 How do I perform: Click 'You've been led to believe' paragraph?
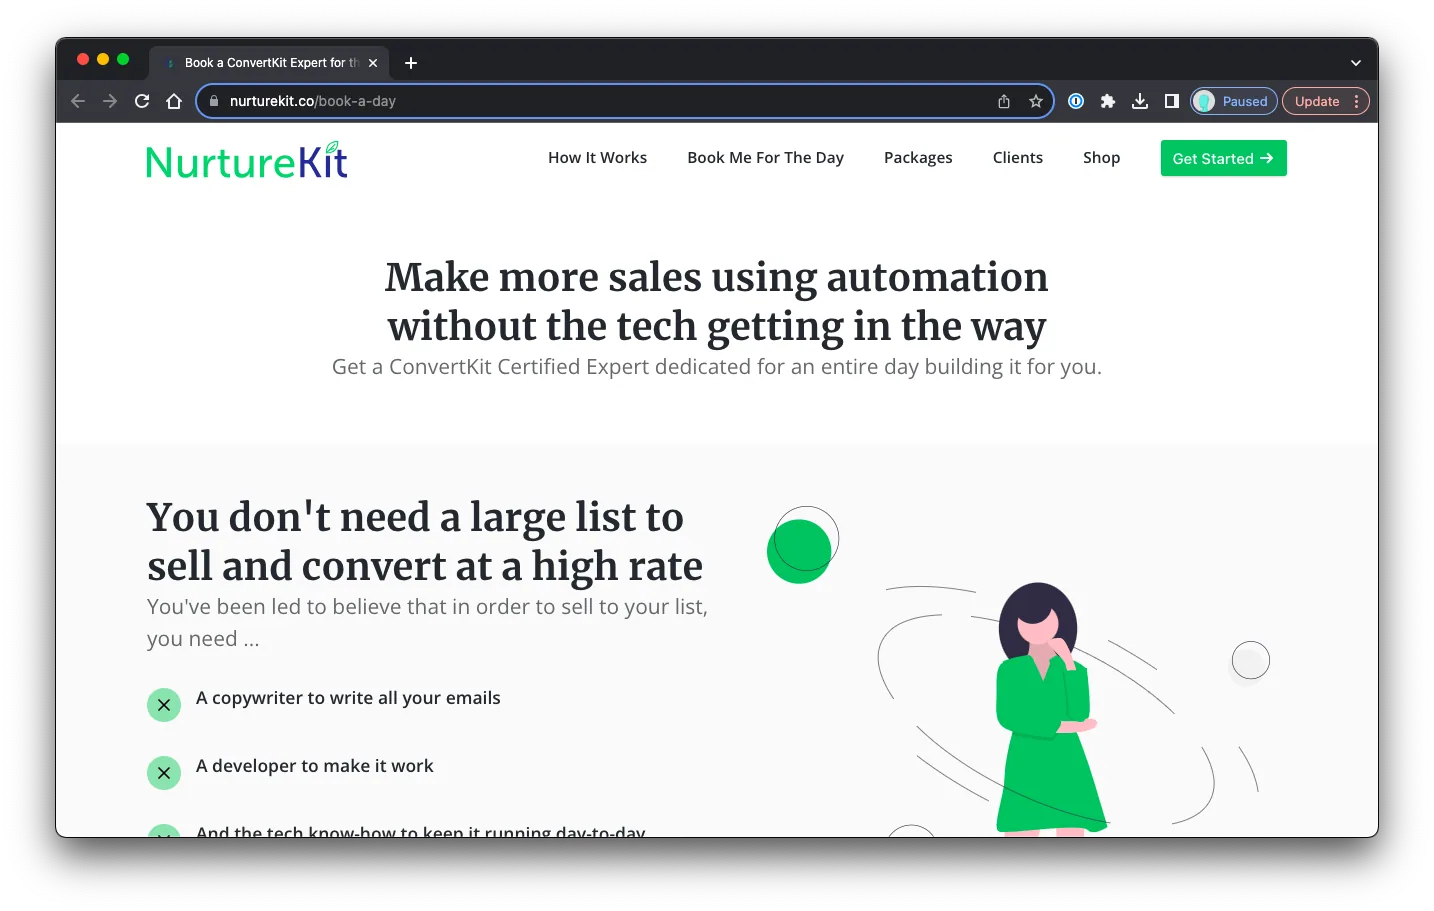(427, 622)
